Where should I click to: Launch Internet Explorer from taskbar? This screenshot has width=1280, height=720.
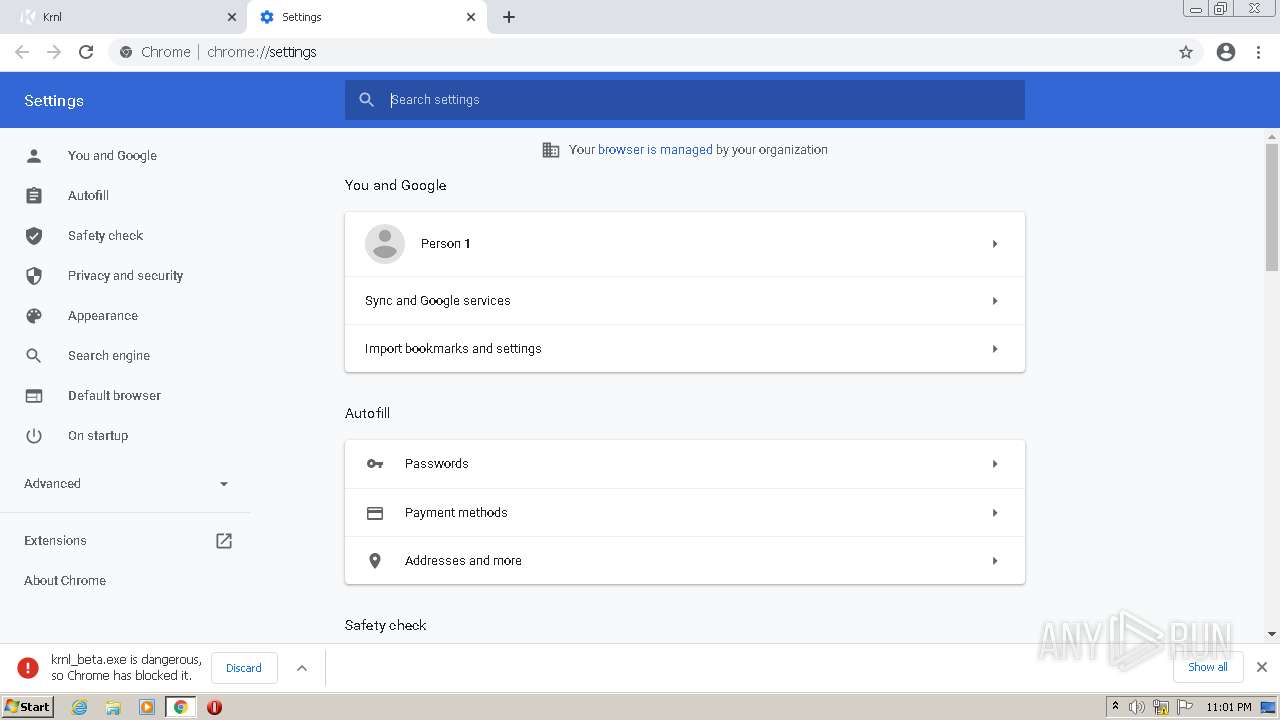[80, 707]
